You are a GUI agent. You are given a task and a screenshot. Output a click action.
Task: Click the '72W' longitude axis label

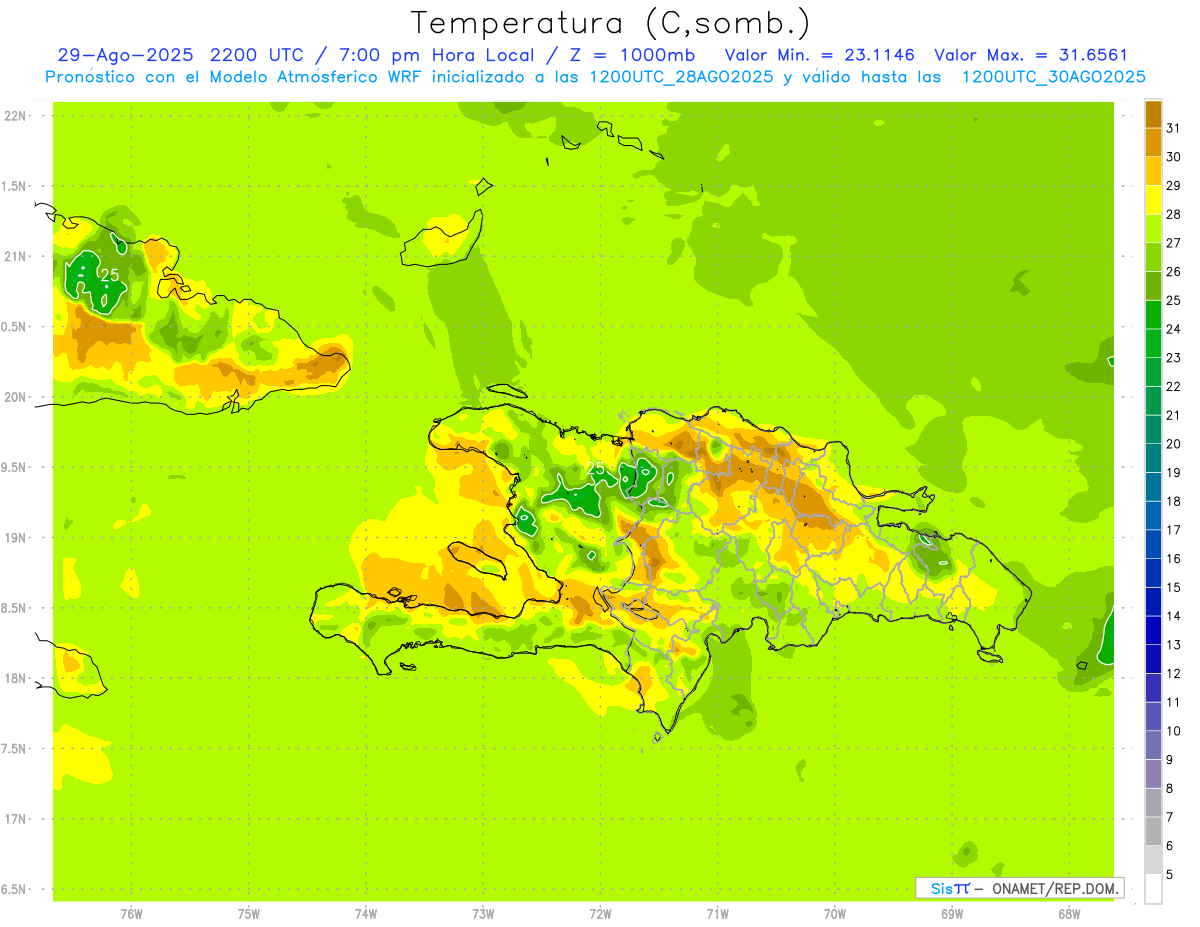[x=600, y=914]
